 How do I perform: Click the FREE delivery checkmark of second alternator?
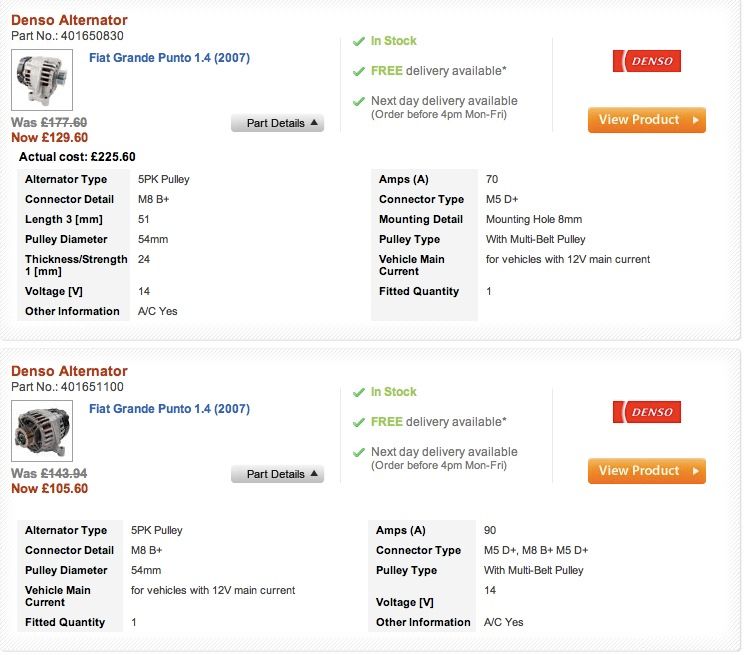pyautogui.click(x=358, y=422)
